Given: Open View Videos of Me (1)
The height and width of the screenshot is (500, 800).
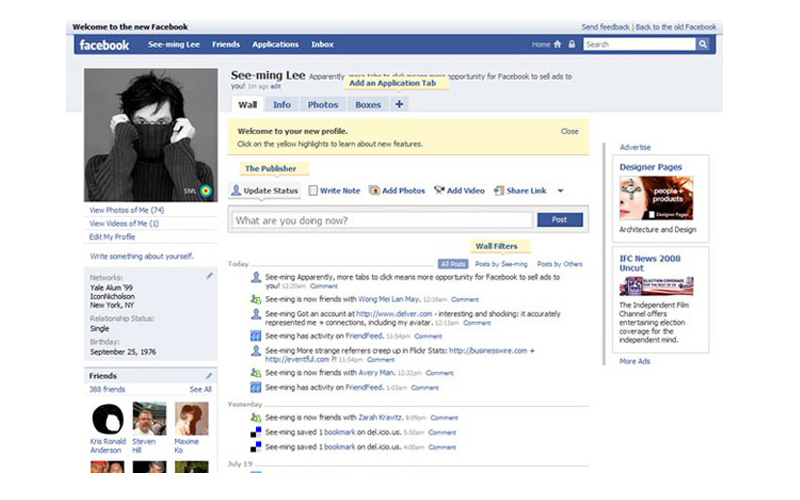Looking at the screenshot, I should coord(124,223).
